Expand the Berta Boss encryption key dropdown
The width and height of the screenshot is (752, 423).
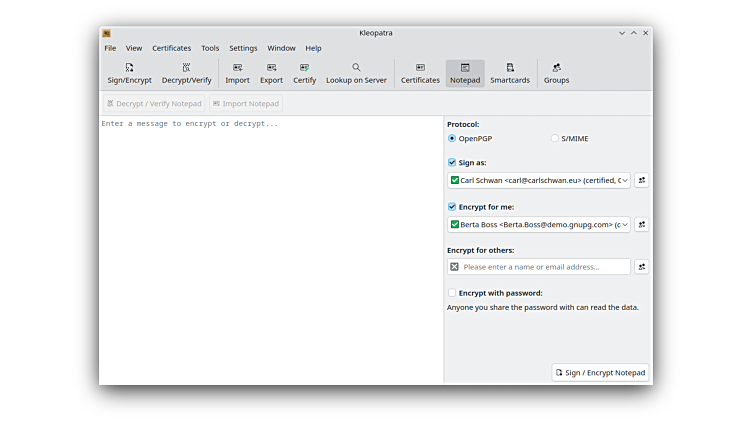[625, 225]
